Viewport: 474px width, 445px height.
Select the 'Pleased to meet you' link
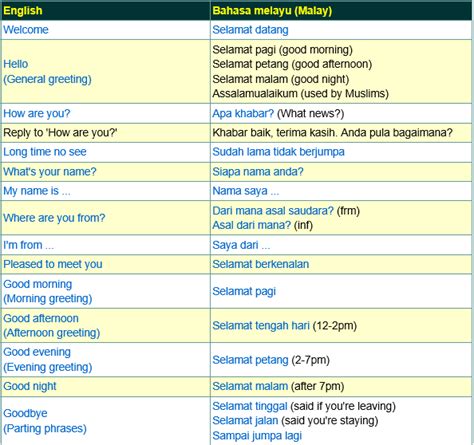(53, 264)
